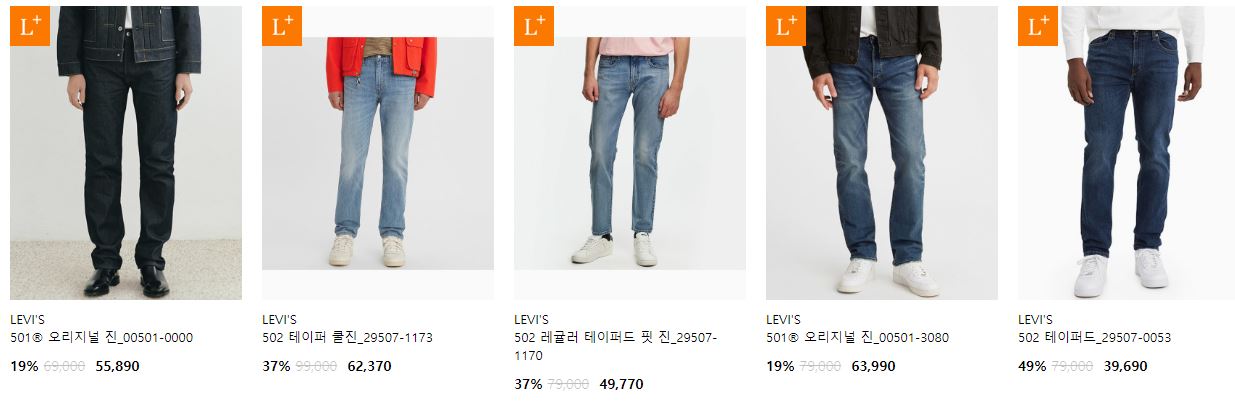1235x415 pixels.
Task: Open the light-wash jeans with red jacket photo
Action: [378, 153]
